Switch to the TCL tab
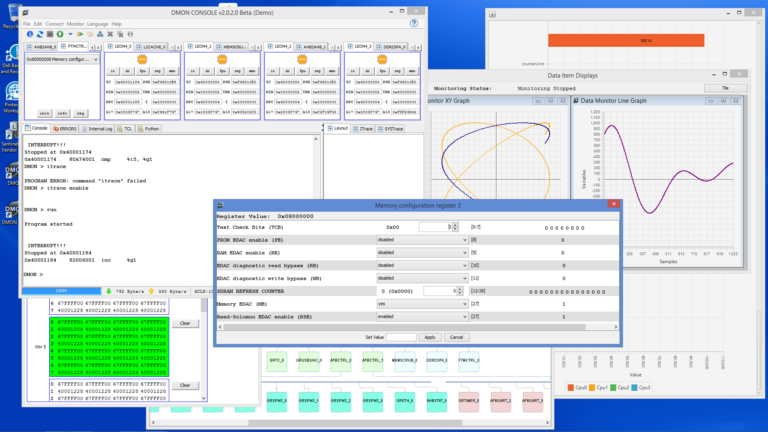The height and width of the screenshot is (432, 768). (125, 129)
